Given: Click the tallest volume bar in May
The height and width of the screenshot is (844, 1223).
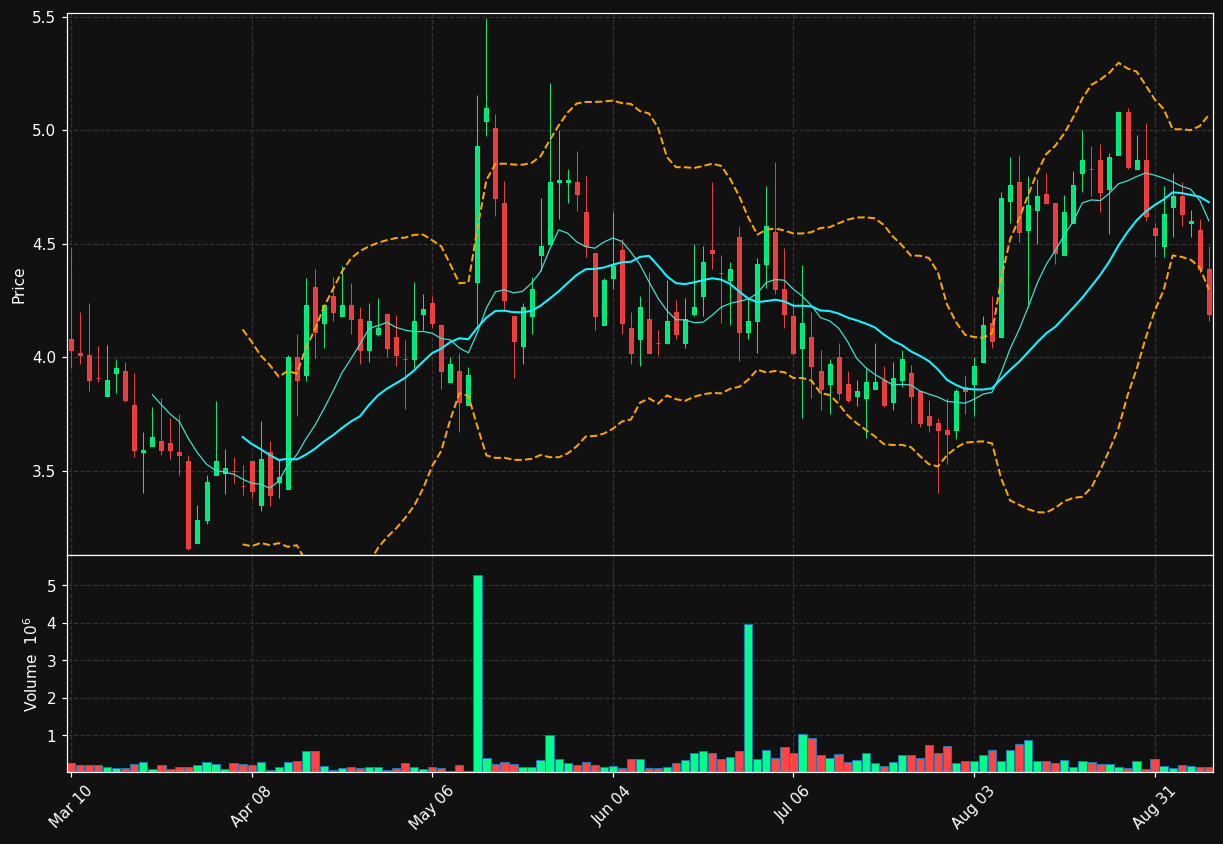Looking at the screenshot, I should pos(477,673).
